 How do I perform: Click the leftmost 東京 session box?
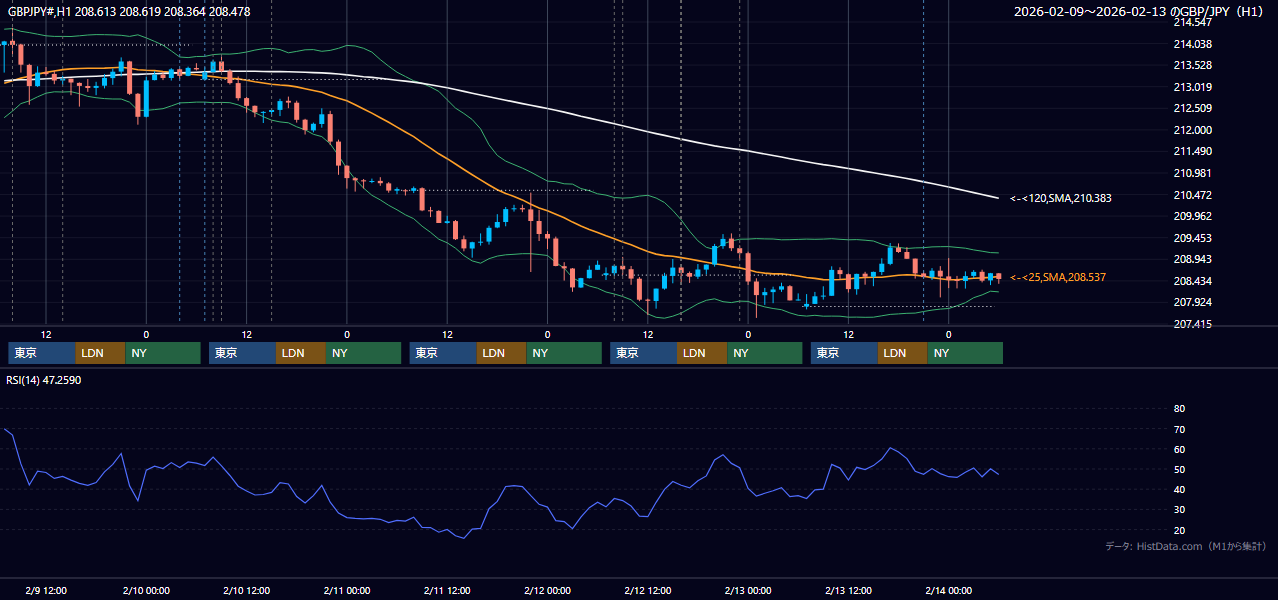[42, 353]
